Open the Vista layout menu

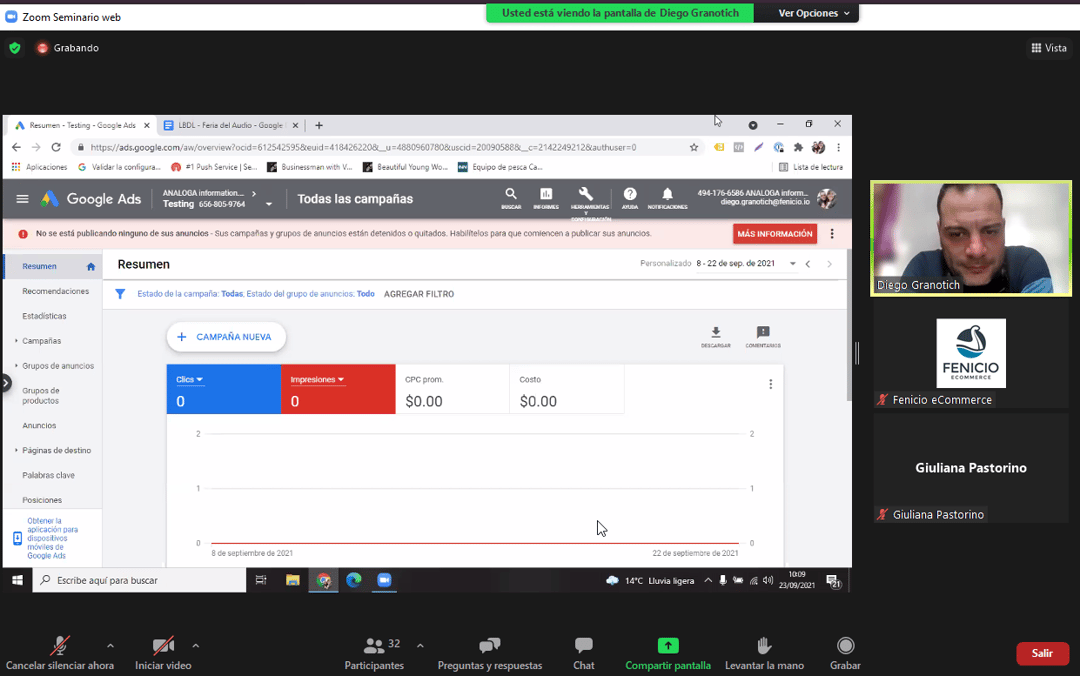[1048, 48]
